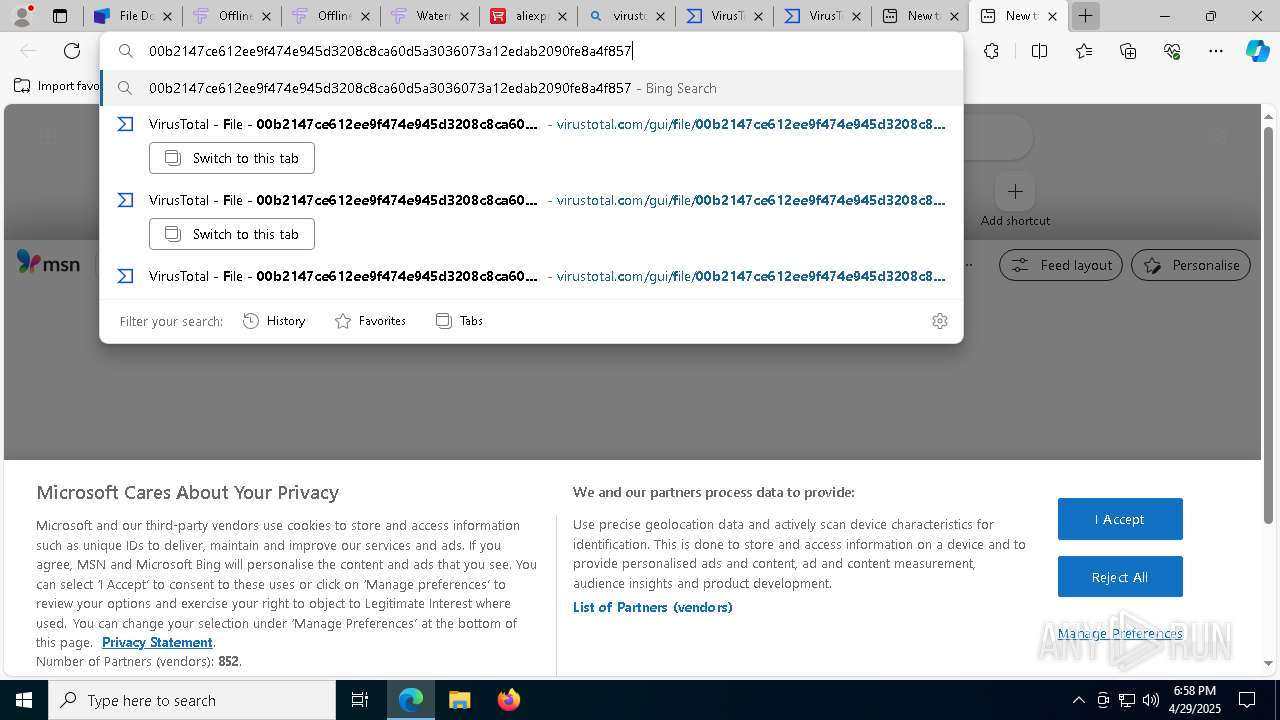Reload the current page
The image size is (1280, 720).
point(72,51)
